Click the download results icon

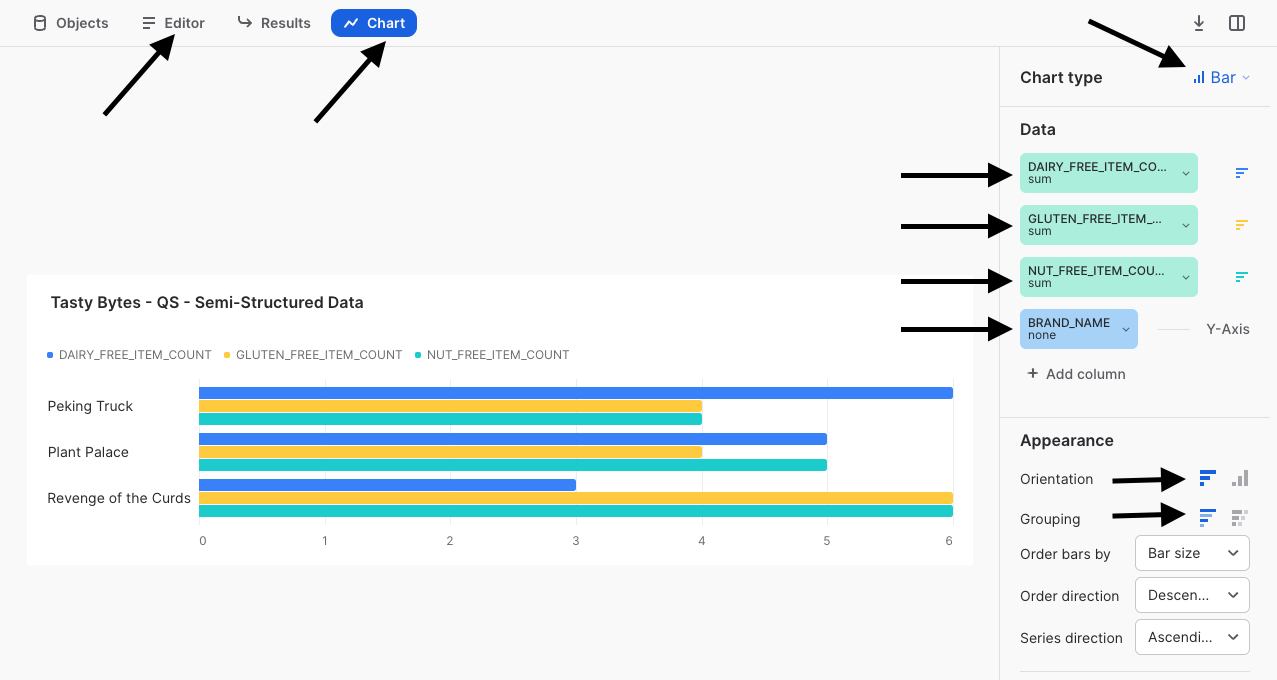pyautogui.click(x=1198, y=22)
